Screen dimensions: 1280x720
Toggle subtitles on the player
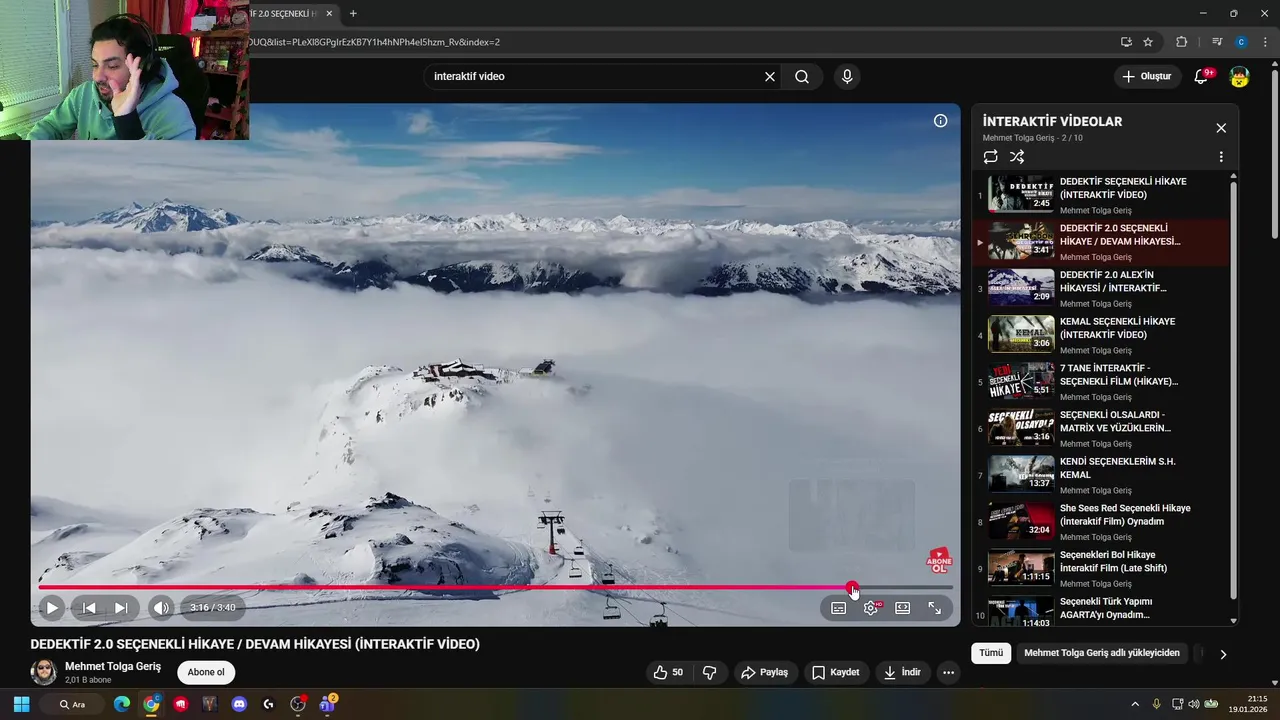click(839, 608)
